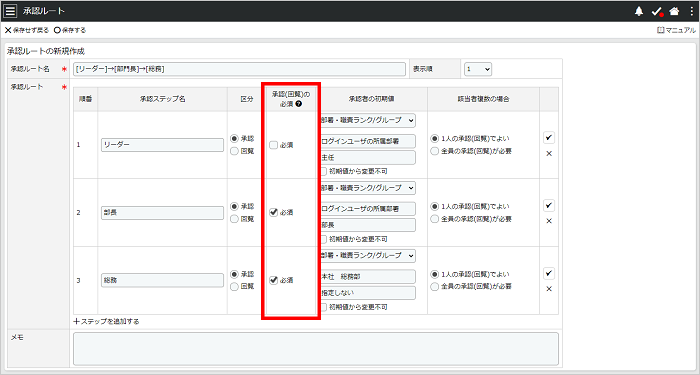The image size is (700, 375).
Task: Open approver type dropdown for step 3
Action: (x=368, y=256)
